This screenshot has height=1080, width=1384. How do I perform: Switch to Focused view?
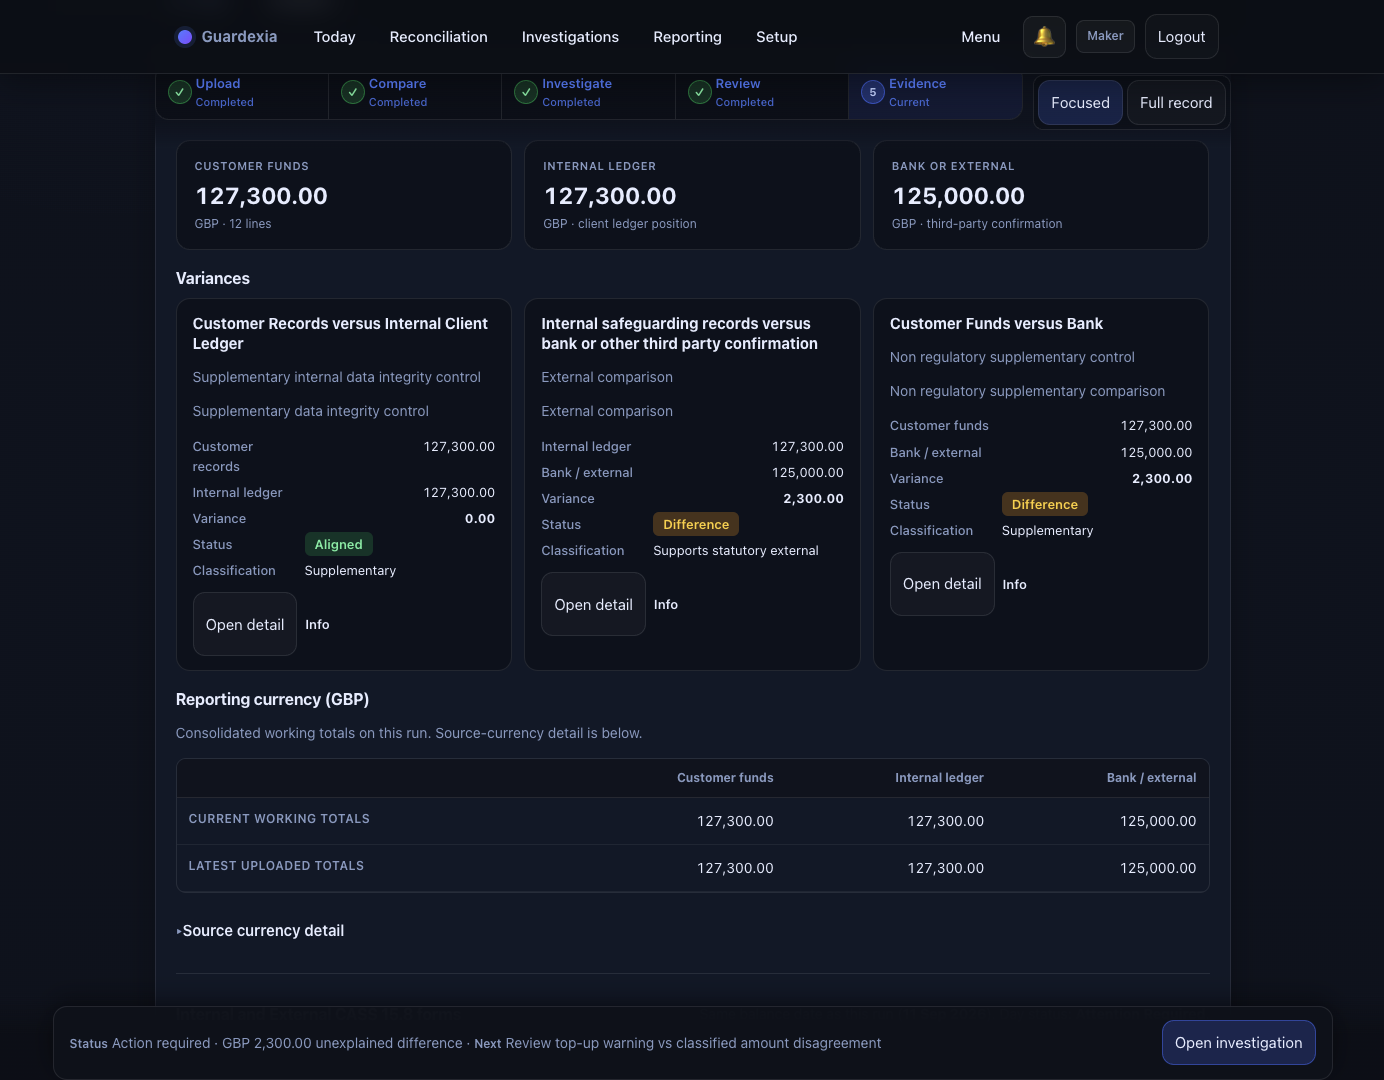tap(1080, 103)
